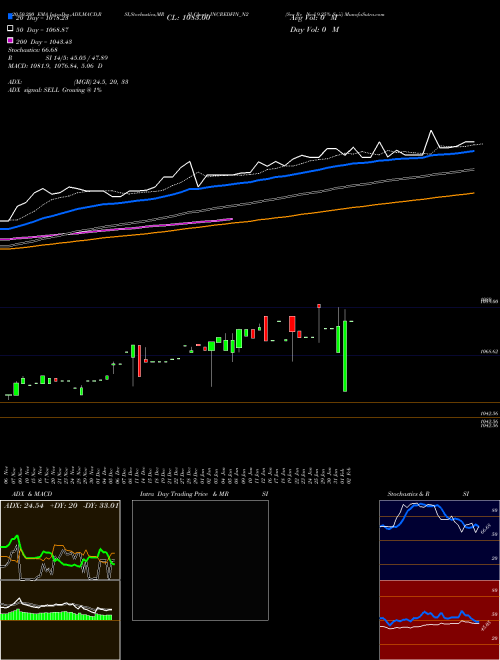Click the blue 20 Day EMA legend swatch
Image resolution: width=500 pixels, height=660 pixels.
[x=10, y=17]
